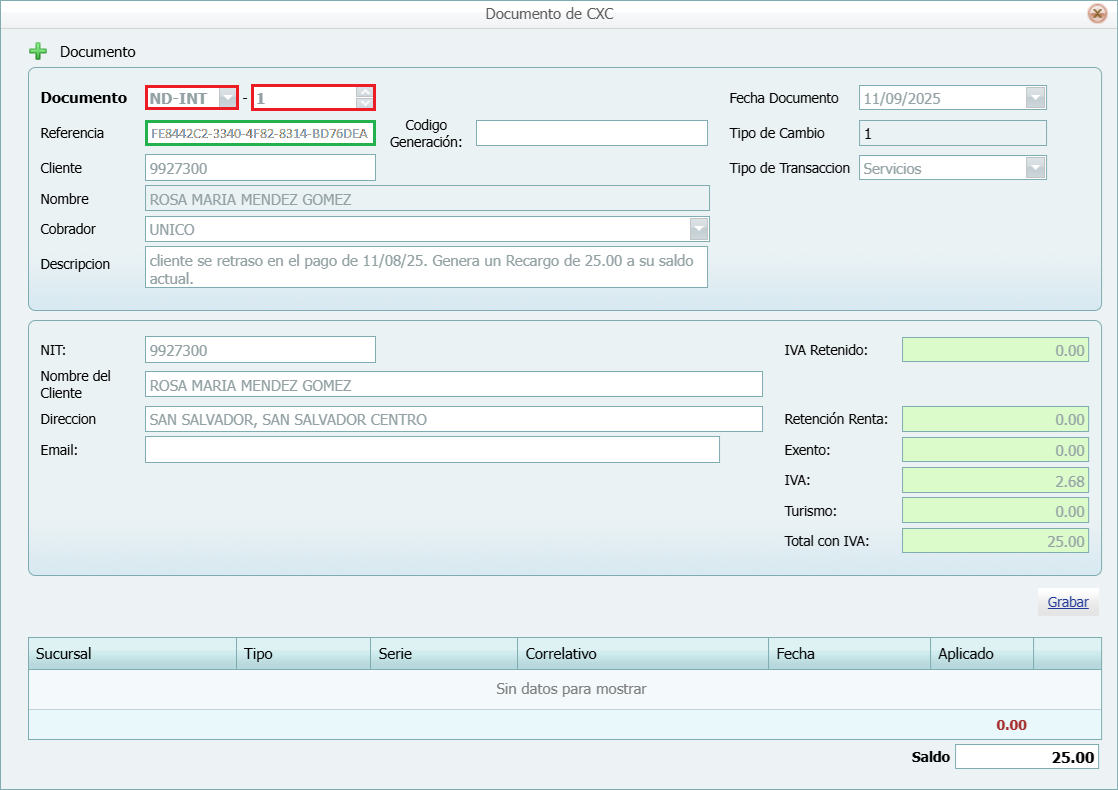Image resolution: width=1118 pixels, height=790 pixels.
Task: Click the green plus Documento icon
Action: point(38,51)
